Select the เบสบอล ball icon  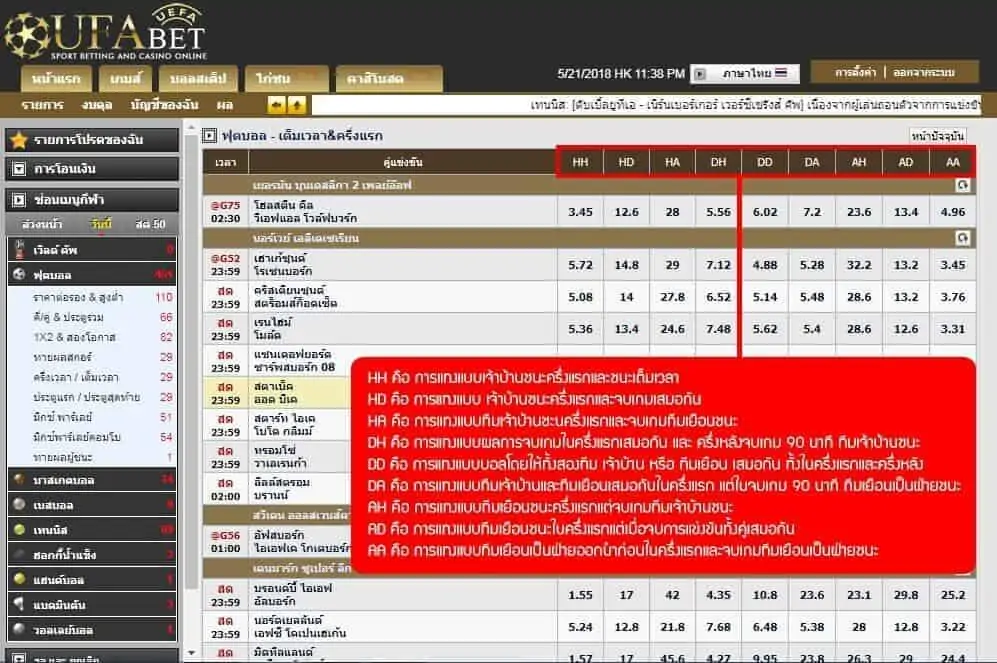[20, 505]
